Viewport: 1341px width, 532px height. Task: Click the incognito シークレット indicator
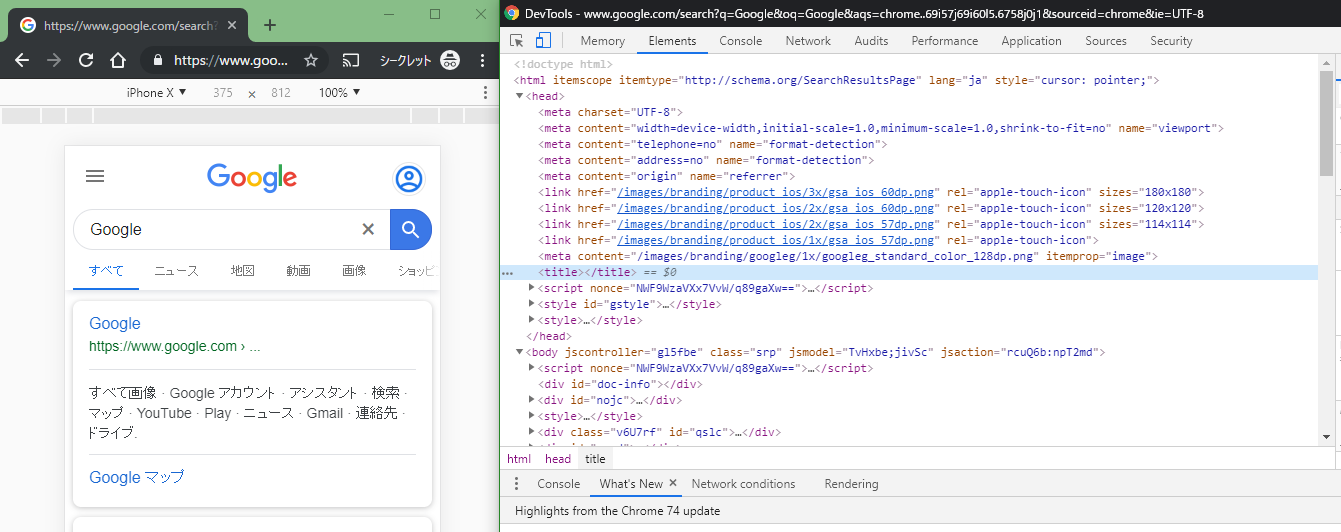(x=419, y=60)
